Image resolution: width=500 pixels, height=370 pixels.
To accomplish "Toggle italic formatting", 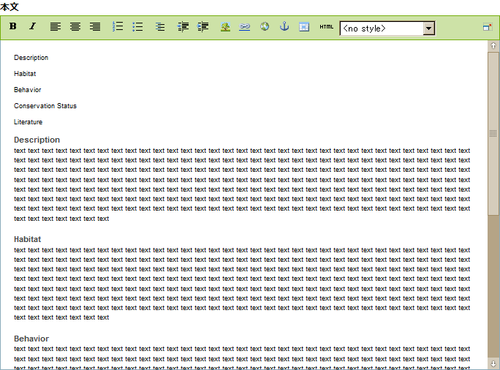I will 33,26.
